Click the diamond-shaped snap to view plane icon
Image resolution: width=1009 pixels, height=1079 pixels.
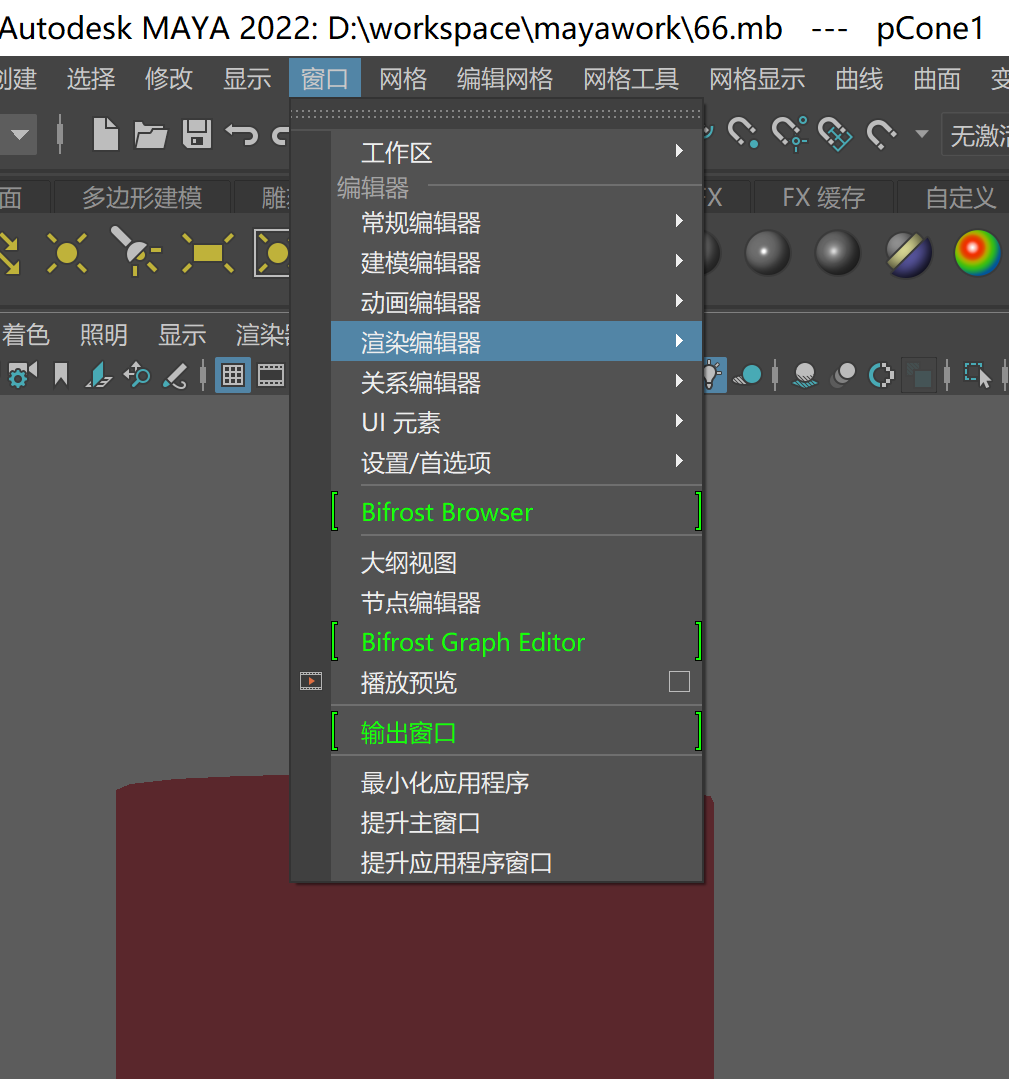click(835, 133)
